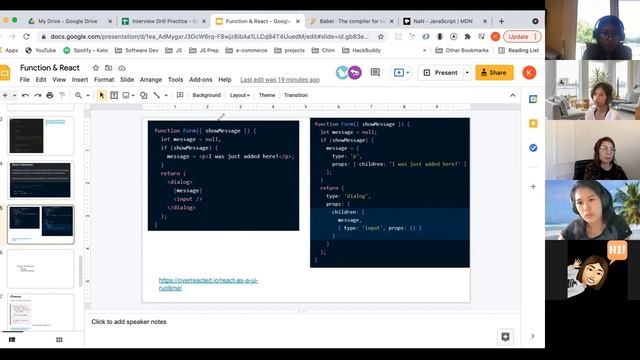Open new slide layout dropdown arrow
Viewport: 640px width, 360px height.
coord(14,96)
